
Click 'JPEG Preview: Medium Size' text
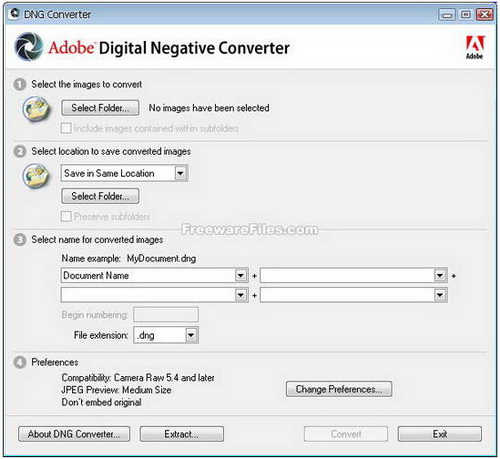116,390
